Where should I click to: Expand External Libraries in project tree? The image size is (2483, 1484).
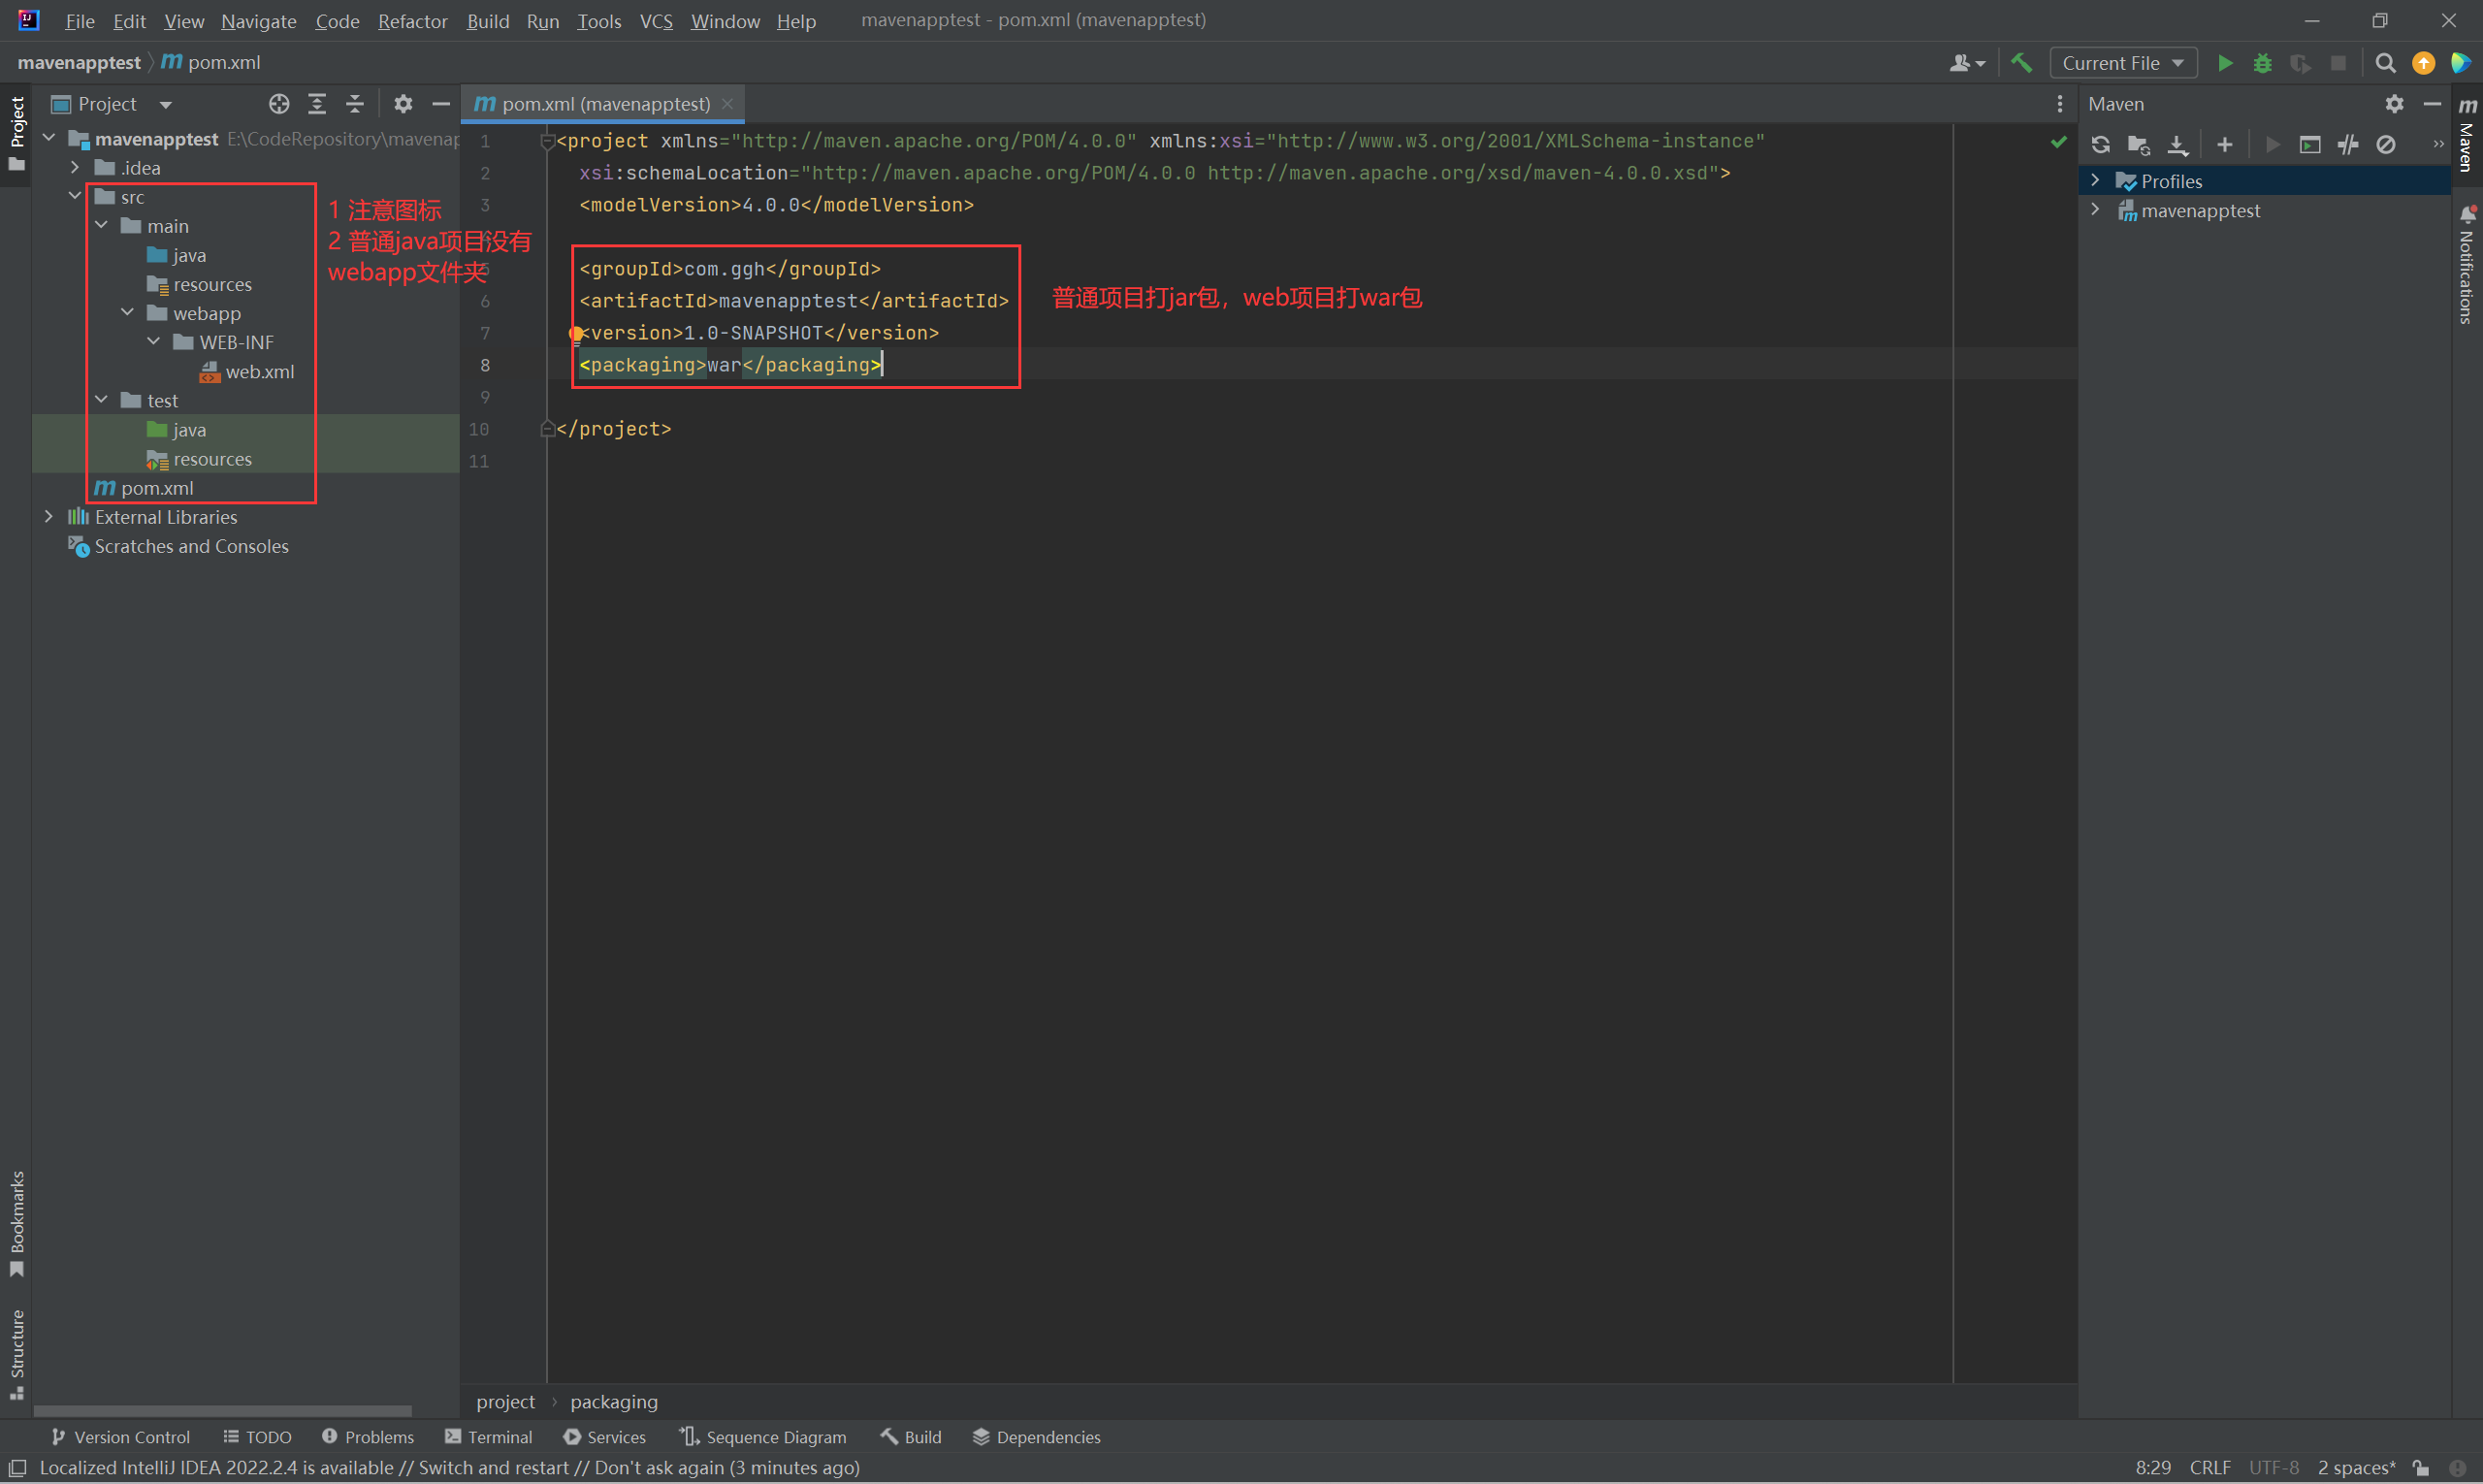point(49,517)
